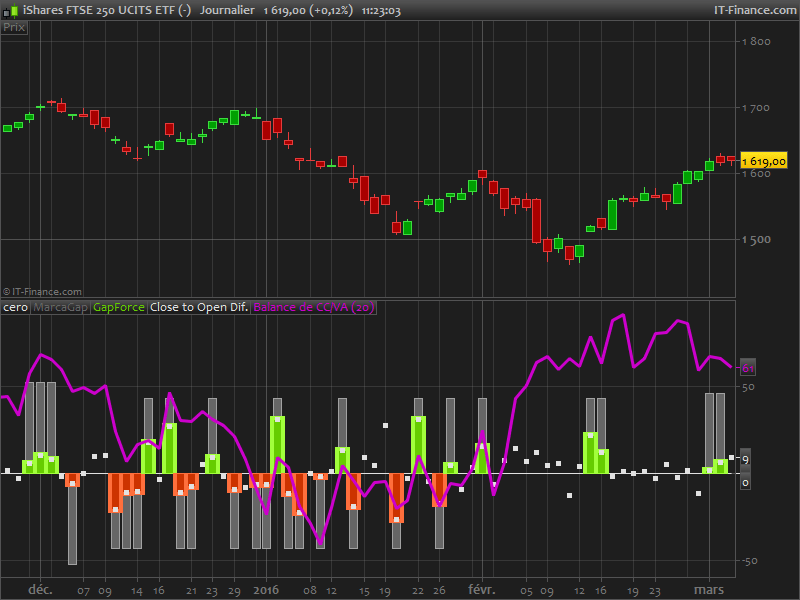The width and height of the screenshot is (800, 600).
Task: Click the déc. month label on time axis
Action: click(40, 590)
